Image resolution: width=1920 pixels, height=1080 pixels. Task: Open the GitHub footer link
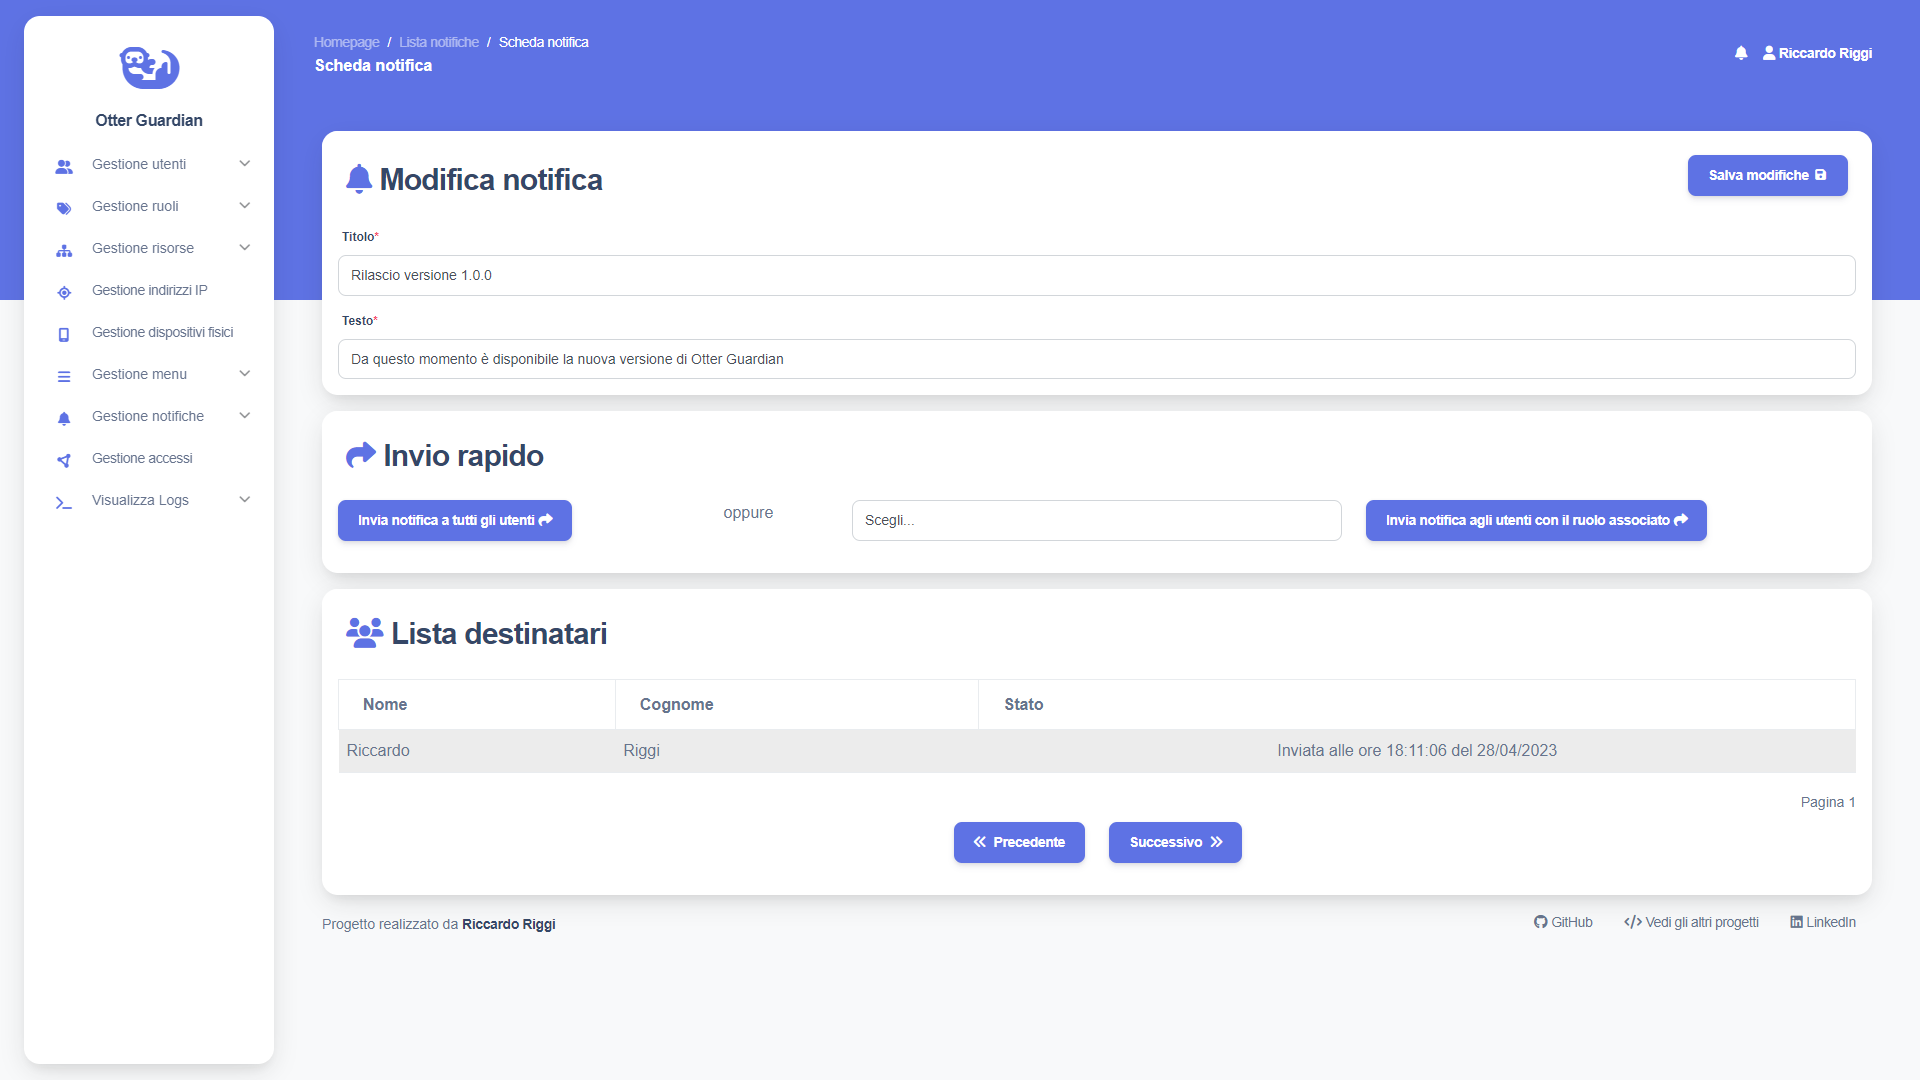pyautogui.click(x=1563, y=922)
